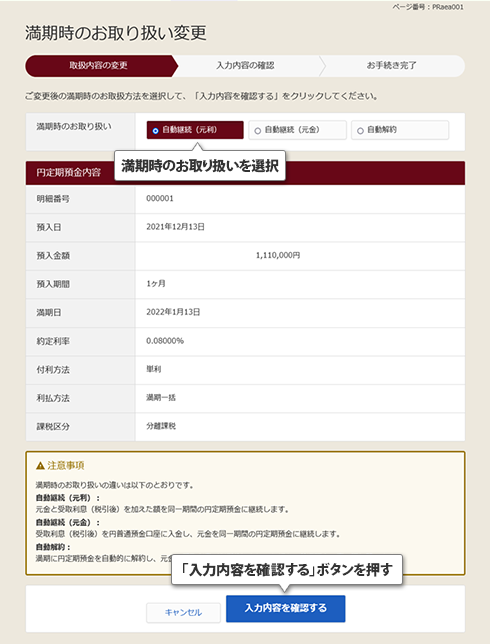Image resolution: width=490 pixels, height=644 pixels.
Task: Click the キャンセル button
Action: coord(183,612)
